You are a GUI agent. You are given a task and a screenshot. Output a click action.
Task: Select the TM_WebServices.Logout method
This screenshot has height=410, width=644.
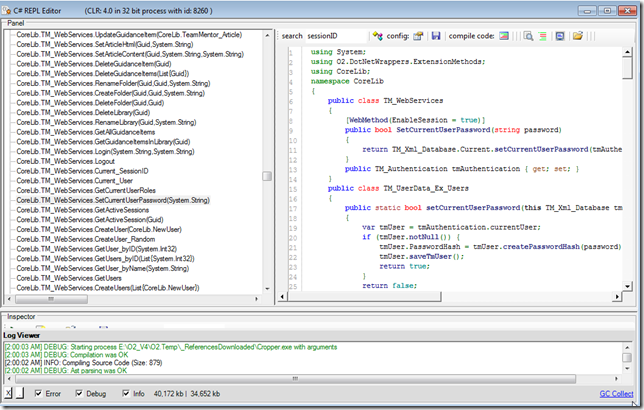65,161
